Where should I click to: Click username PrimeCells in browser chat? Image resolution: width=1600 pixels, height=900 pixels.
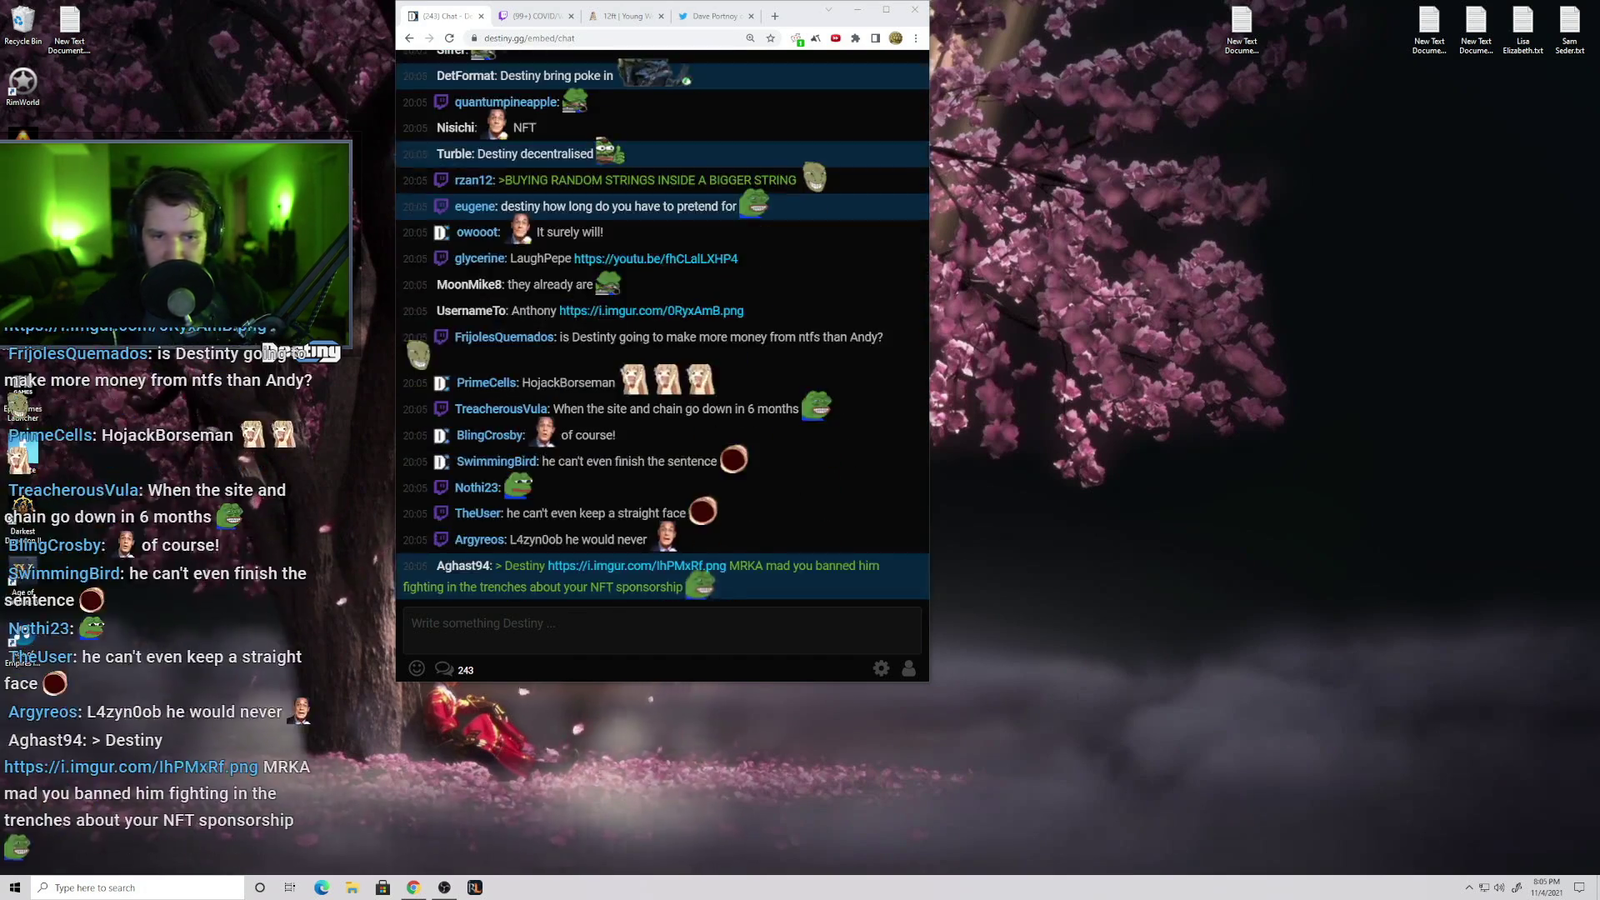487,383
